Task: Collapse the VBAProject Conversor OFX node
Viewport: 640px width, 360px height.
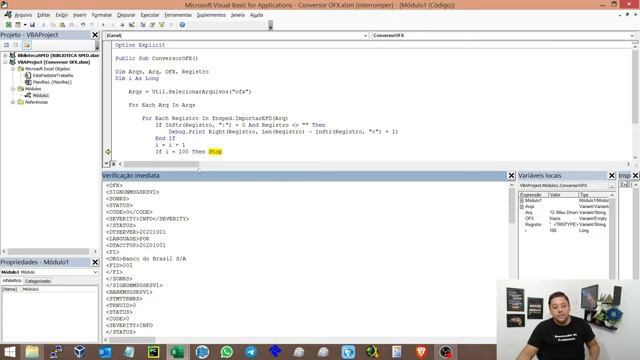Action: [x=5, y=62]
